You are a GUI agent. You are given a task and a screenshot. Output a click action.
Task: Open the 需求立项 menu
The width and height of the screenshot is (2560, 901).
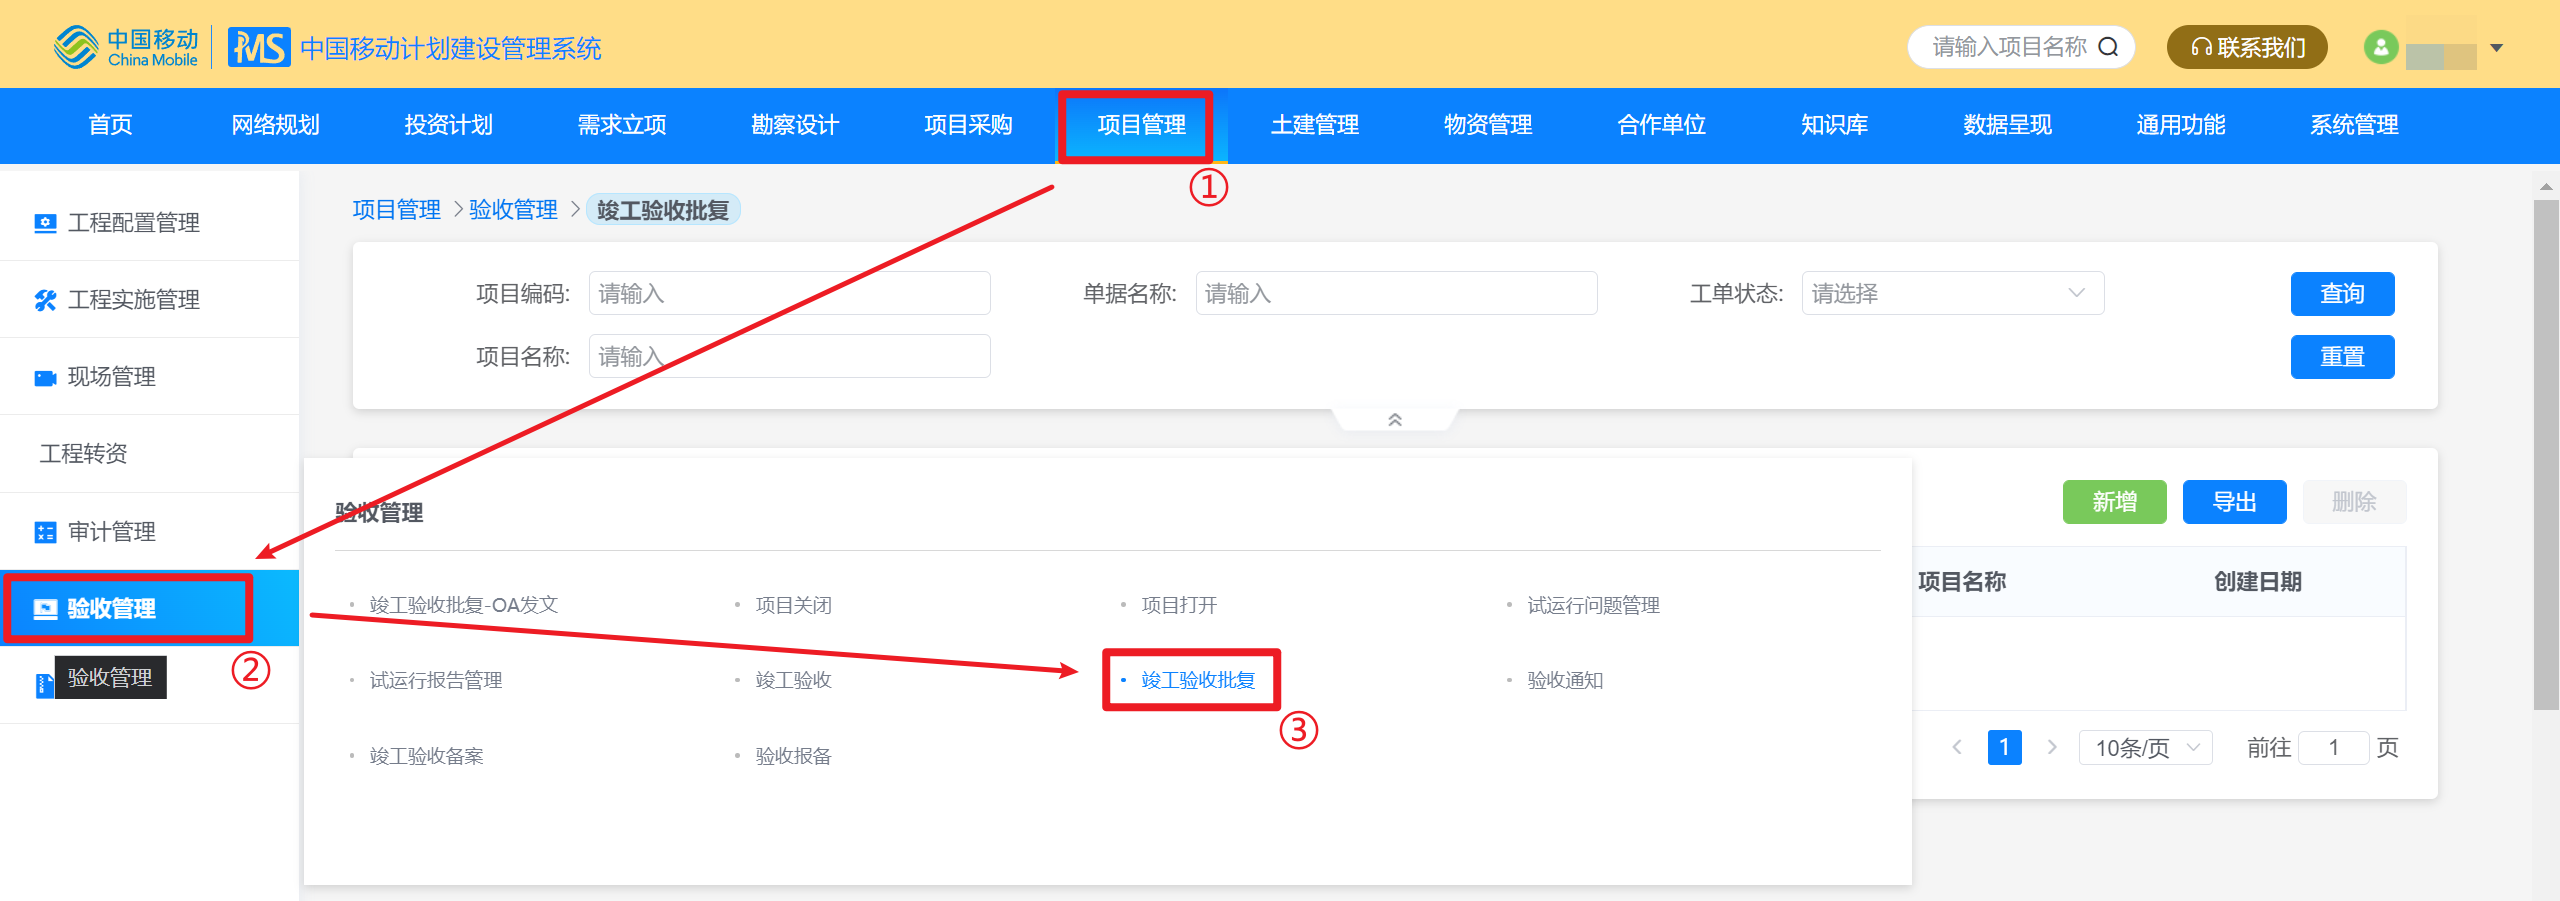coord(622,125)
